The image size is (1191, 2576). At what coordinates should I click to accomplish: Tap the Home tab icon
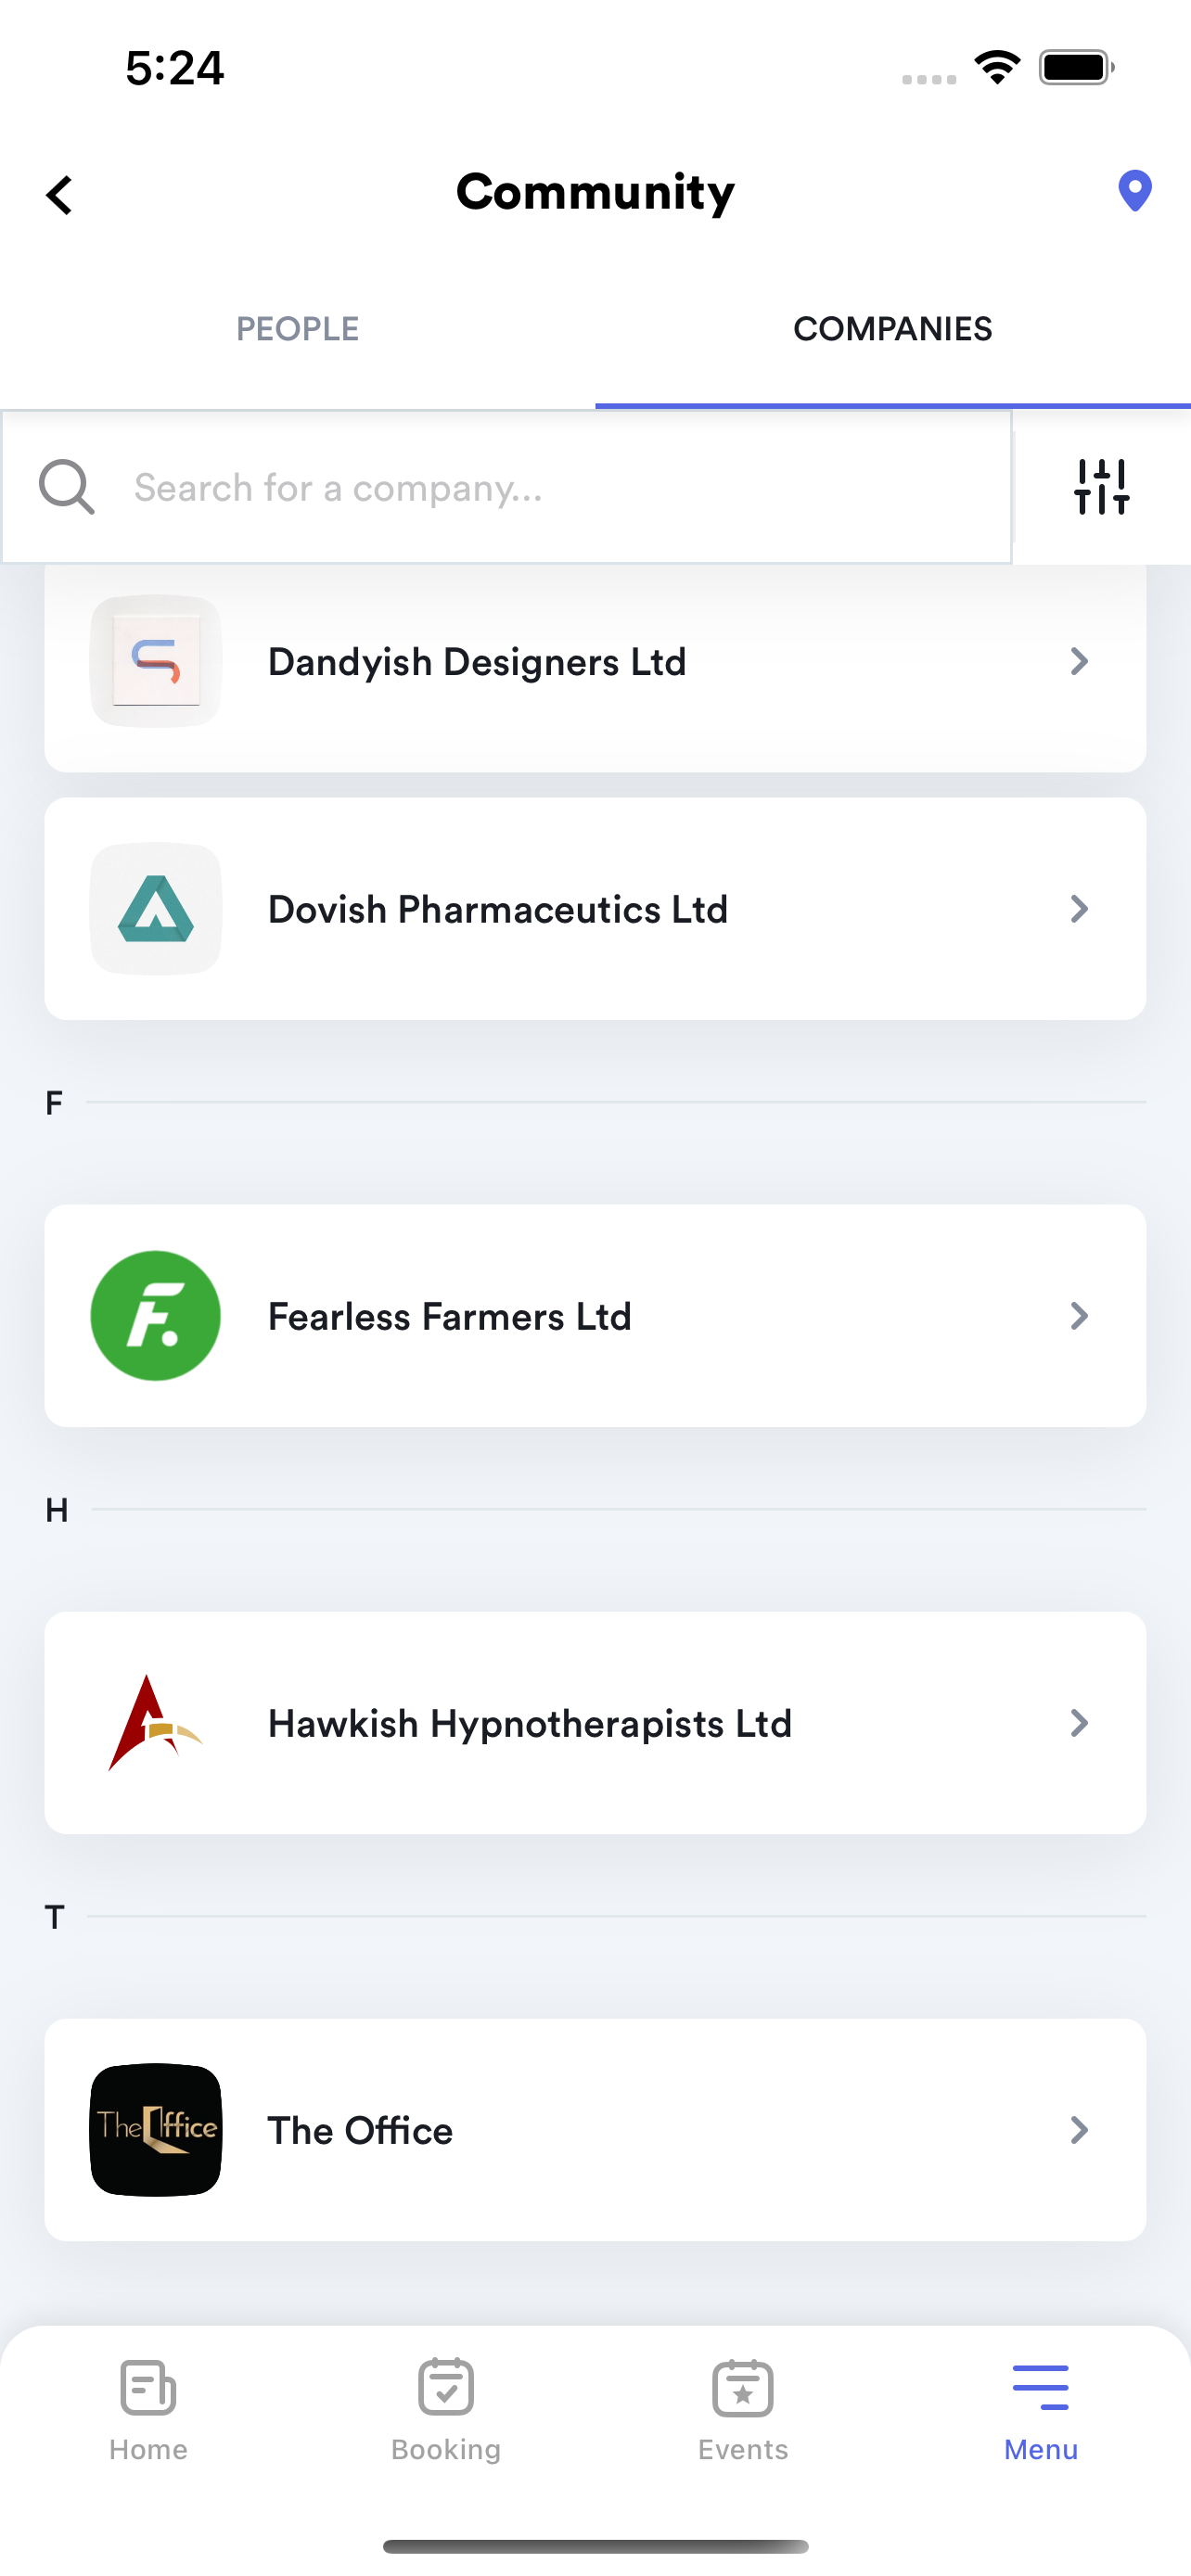click(148, 2387)
